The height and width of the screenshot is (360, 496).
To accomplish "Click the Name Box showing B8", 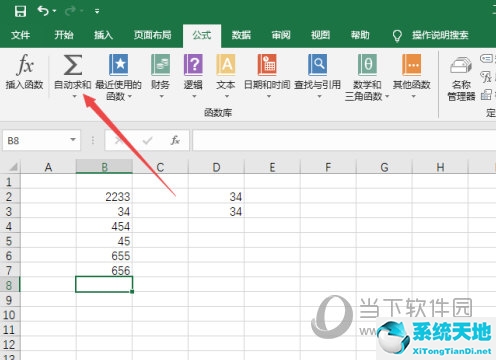I will tap(35, 140).
